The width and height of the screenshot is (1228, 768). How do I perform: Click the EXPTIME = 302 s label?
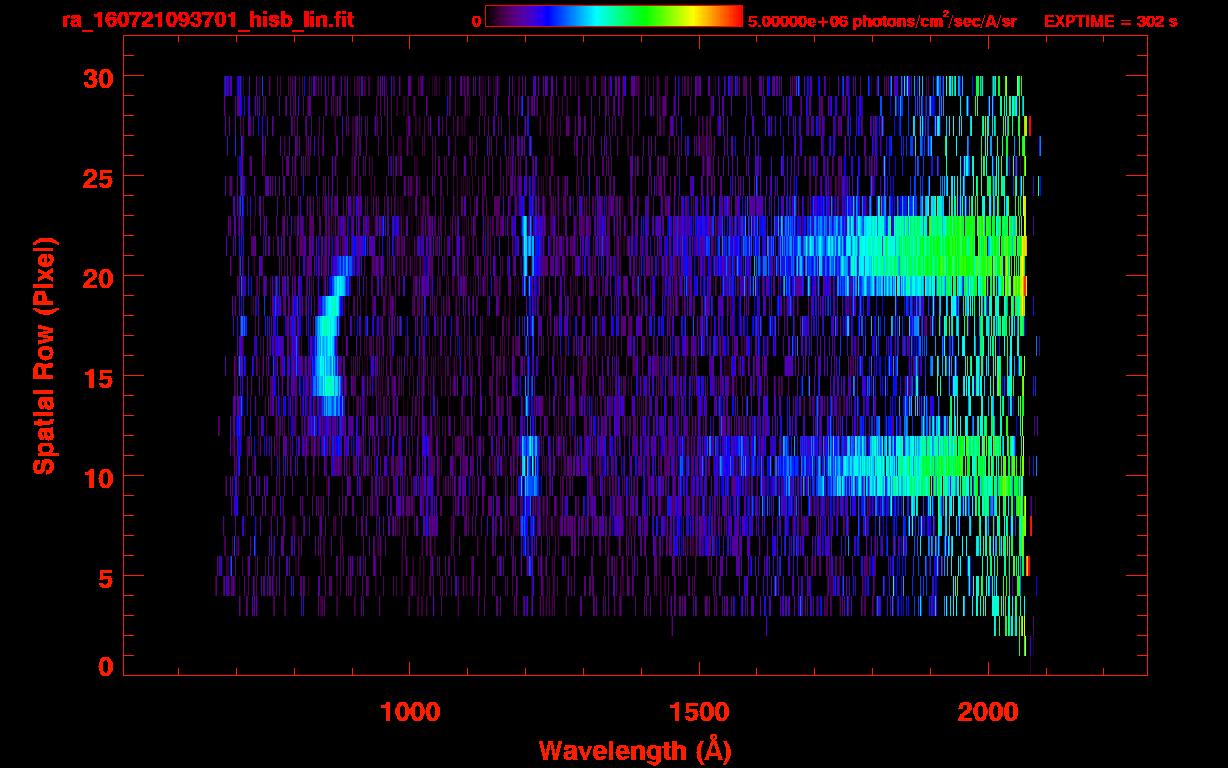pos(1110,21)
